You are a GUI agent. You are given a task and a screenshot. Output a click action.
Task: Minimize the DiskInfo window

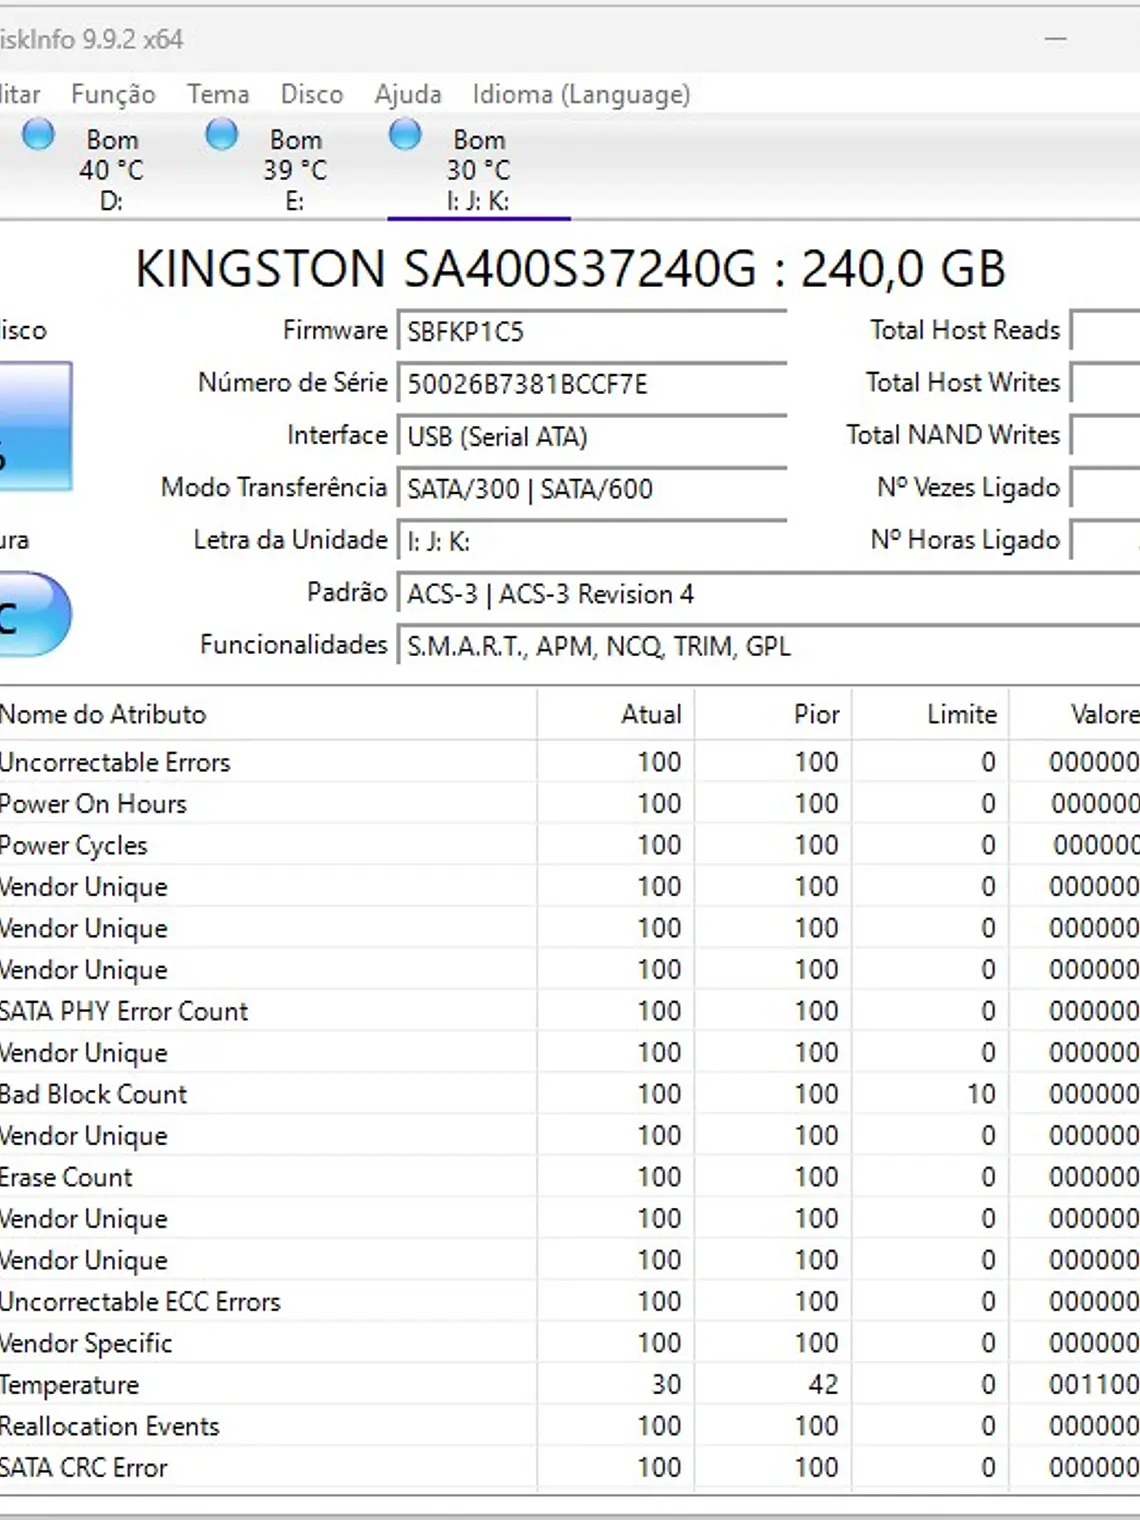tap(1055, 39)
